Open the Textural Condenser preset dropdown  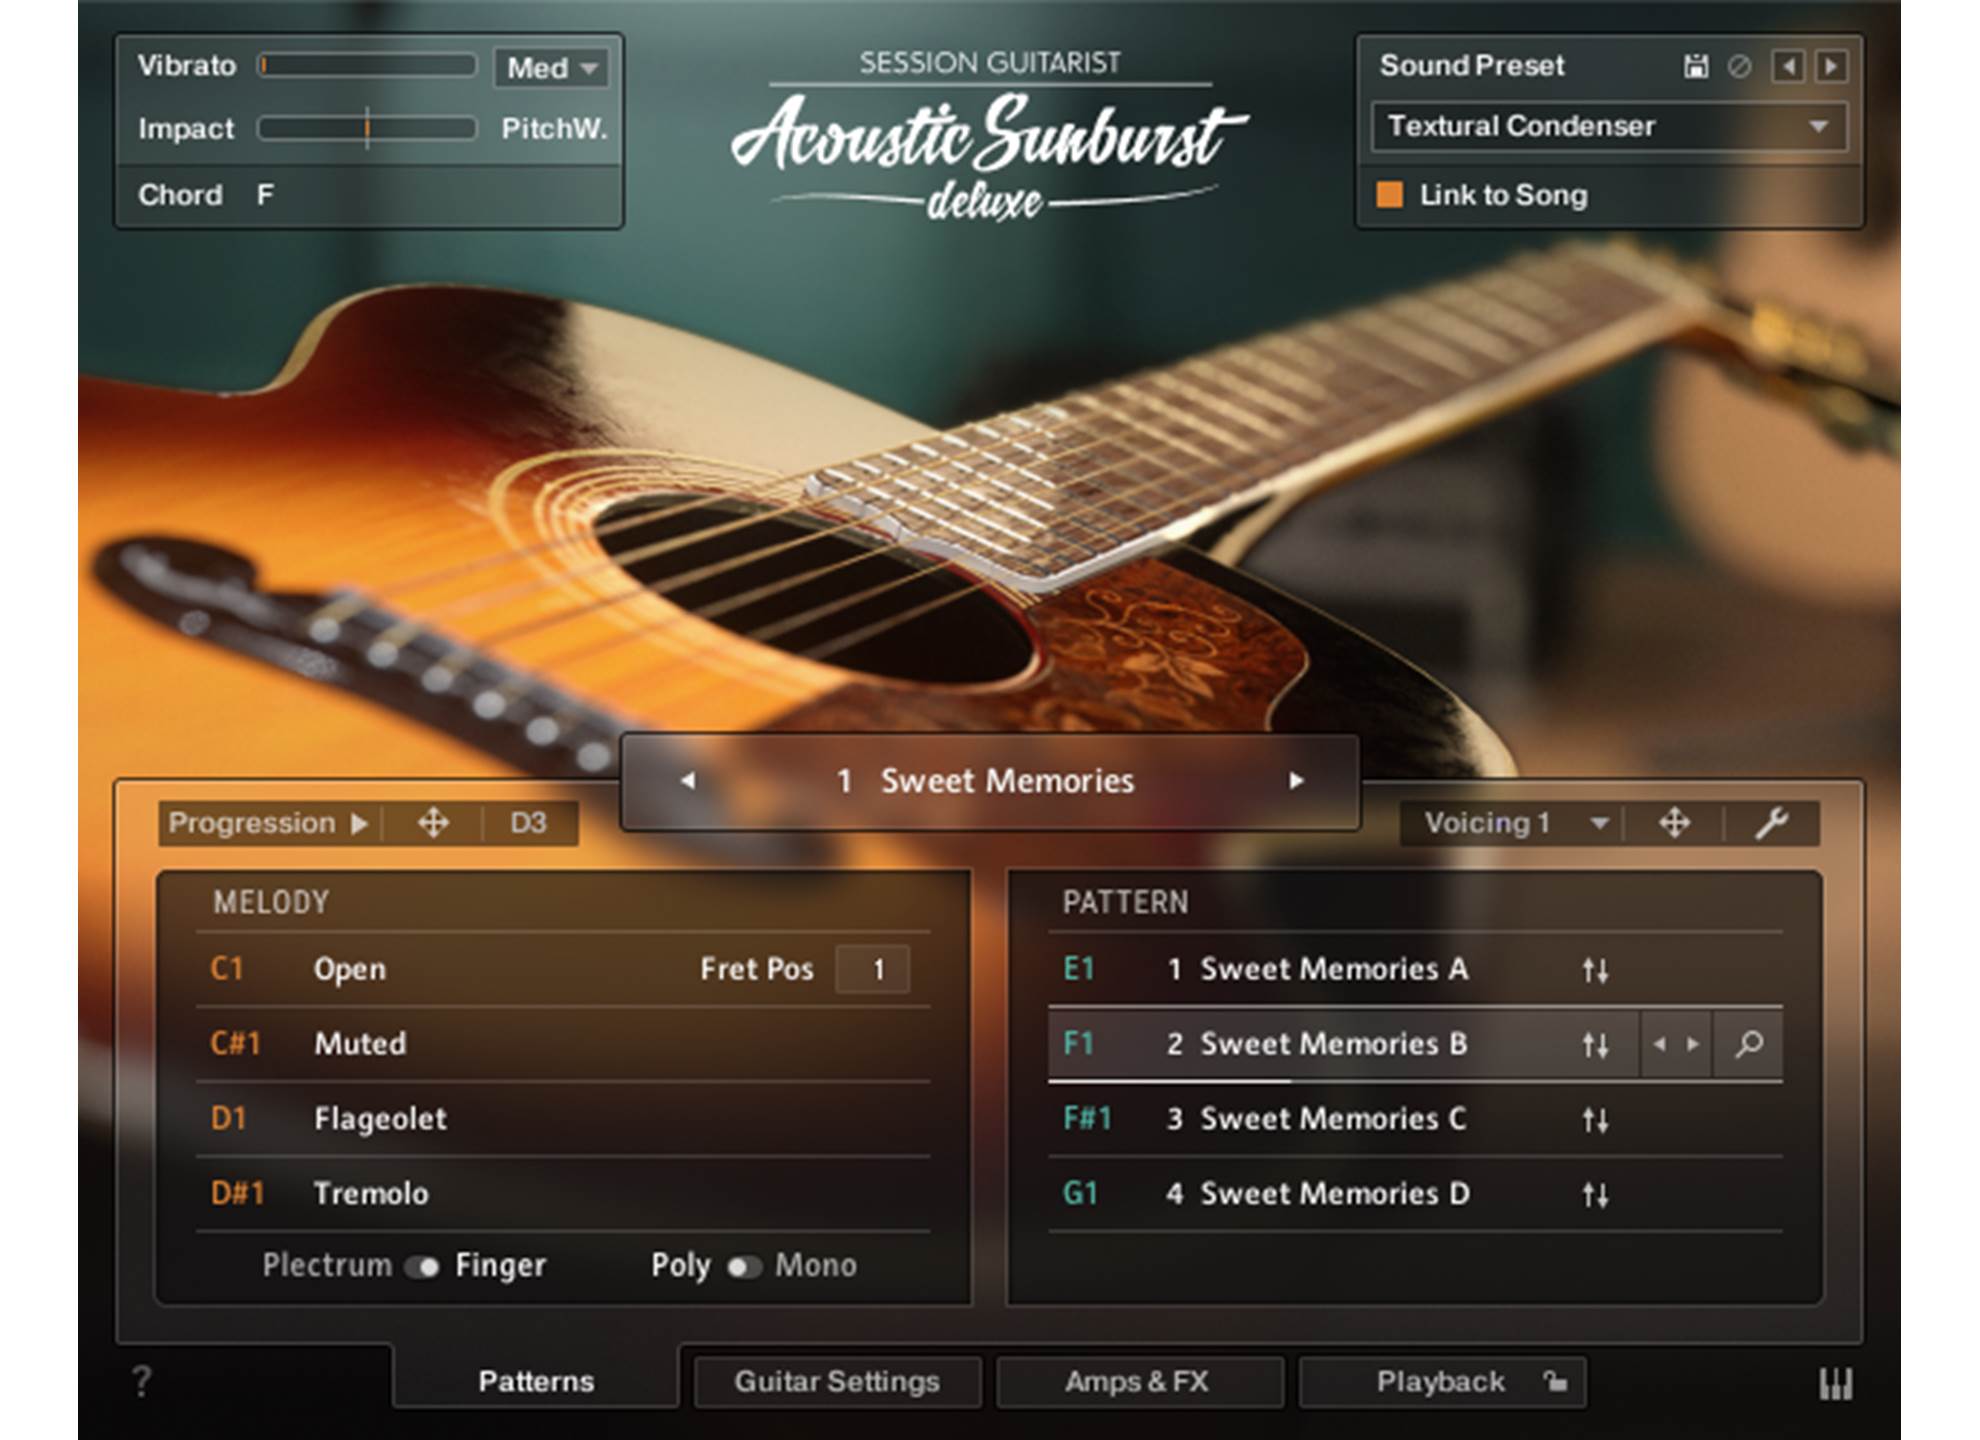pos(1608,127)
